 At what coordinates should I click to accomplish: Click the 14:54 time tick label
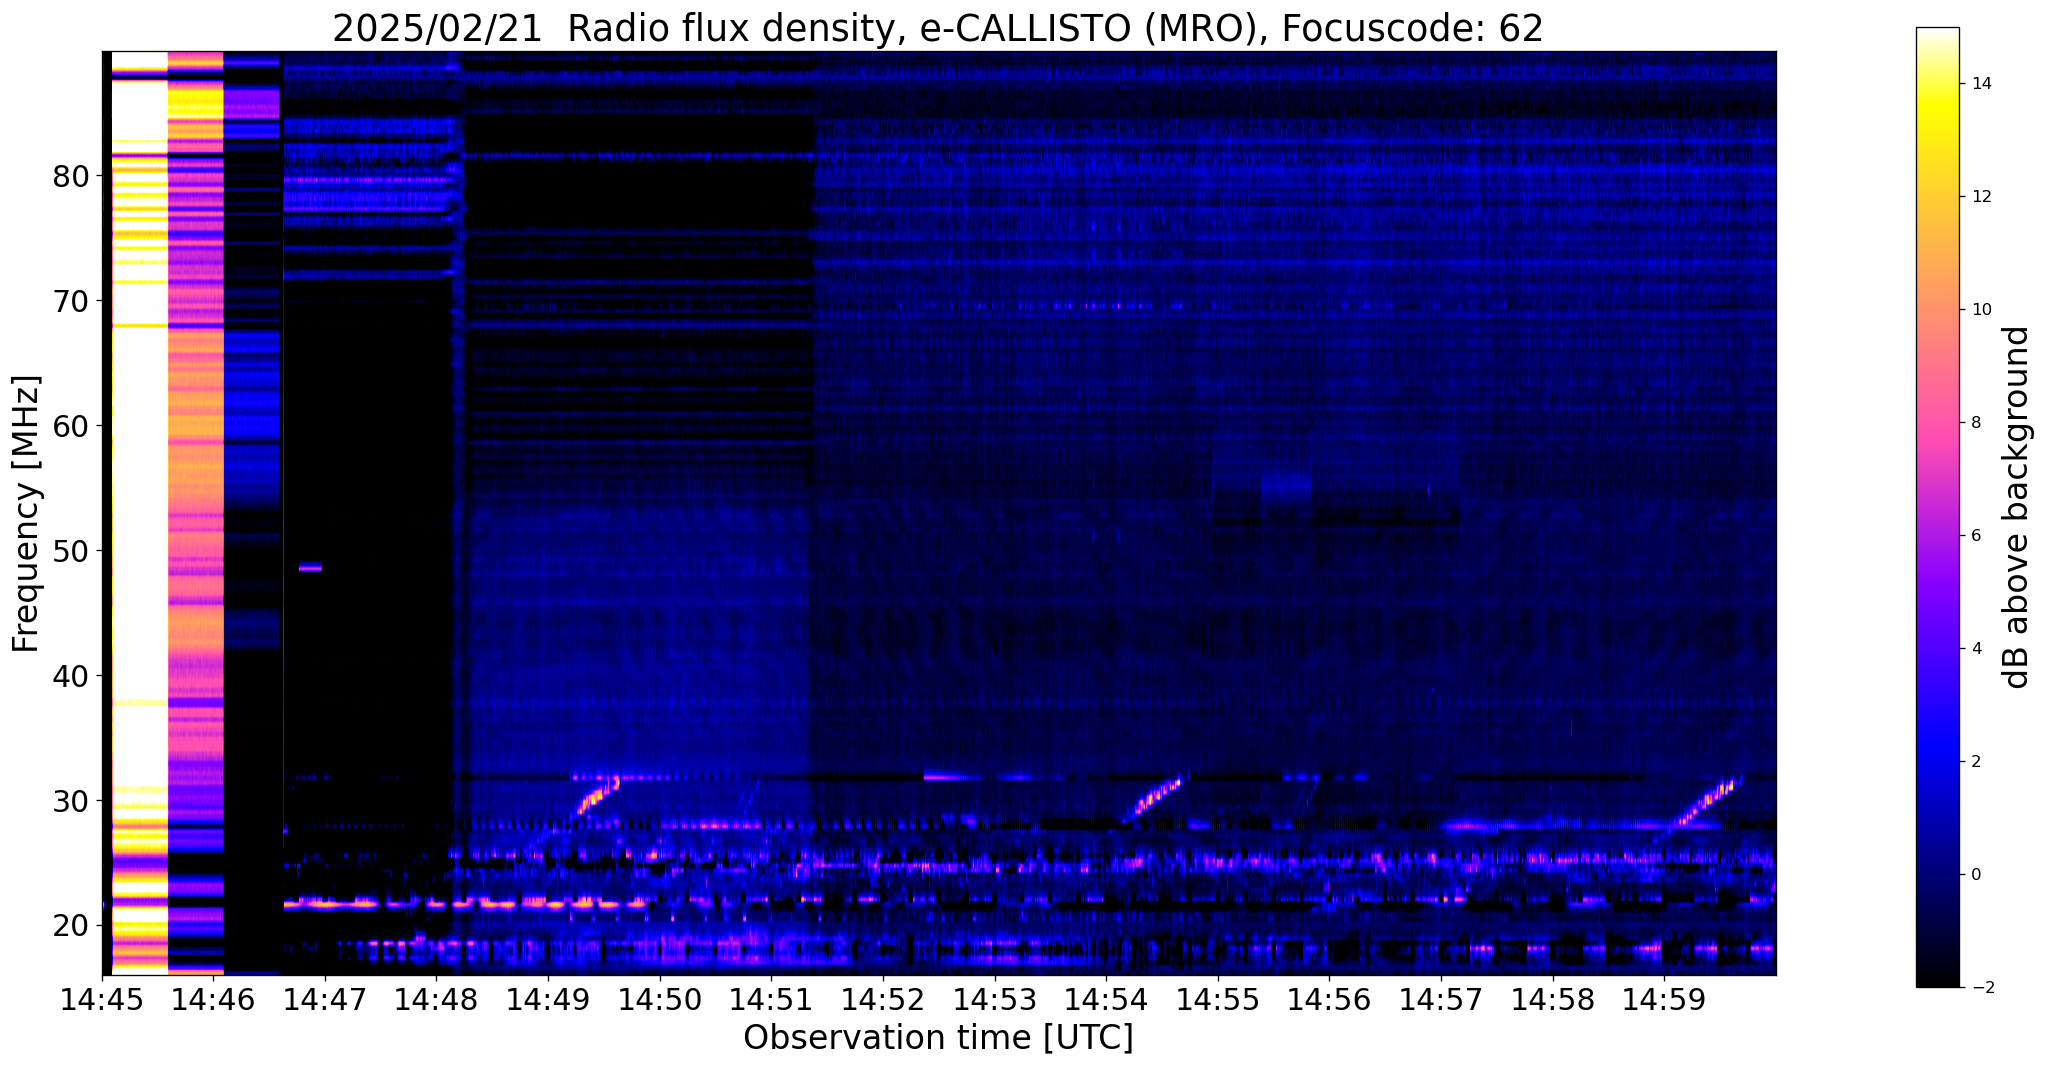tap(1106, 1000)
